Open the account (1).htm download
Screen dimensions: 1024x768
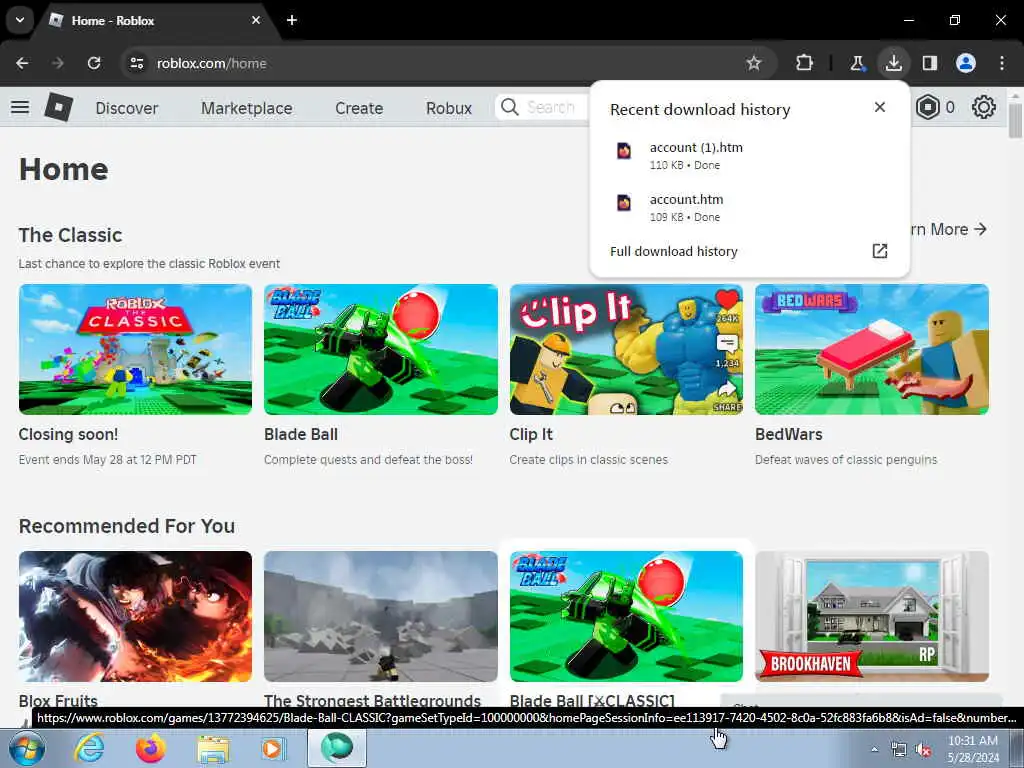click(x=749, y=155)
